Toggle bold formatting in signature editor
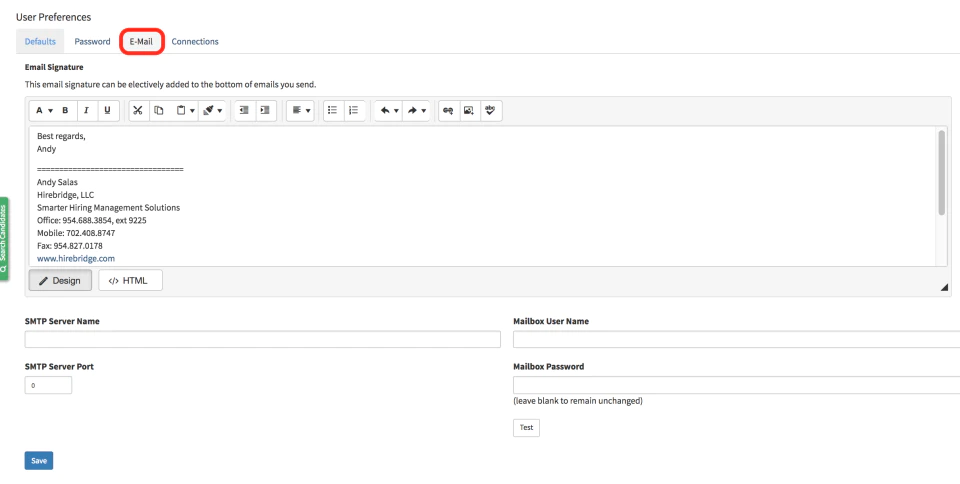 point(65,111)
